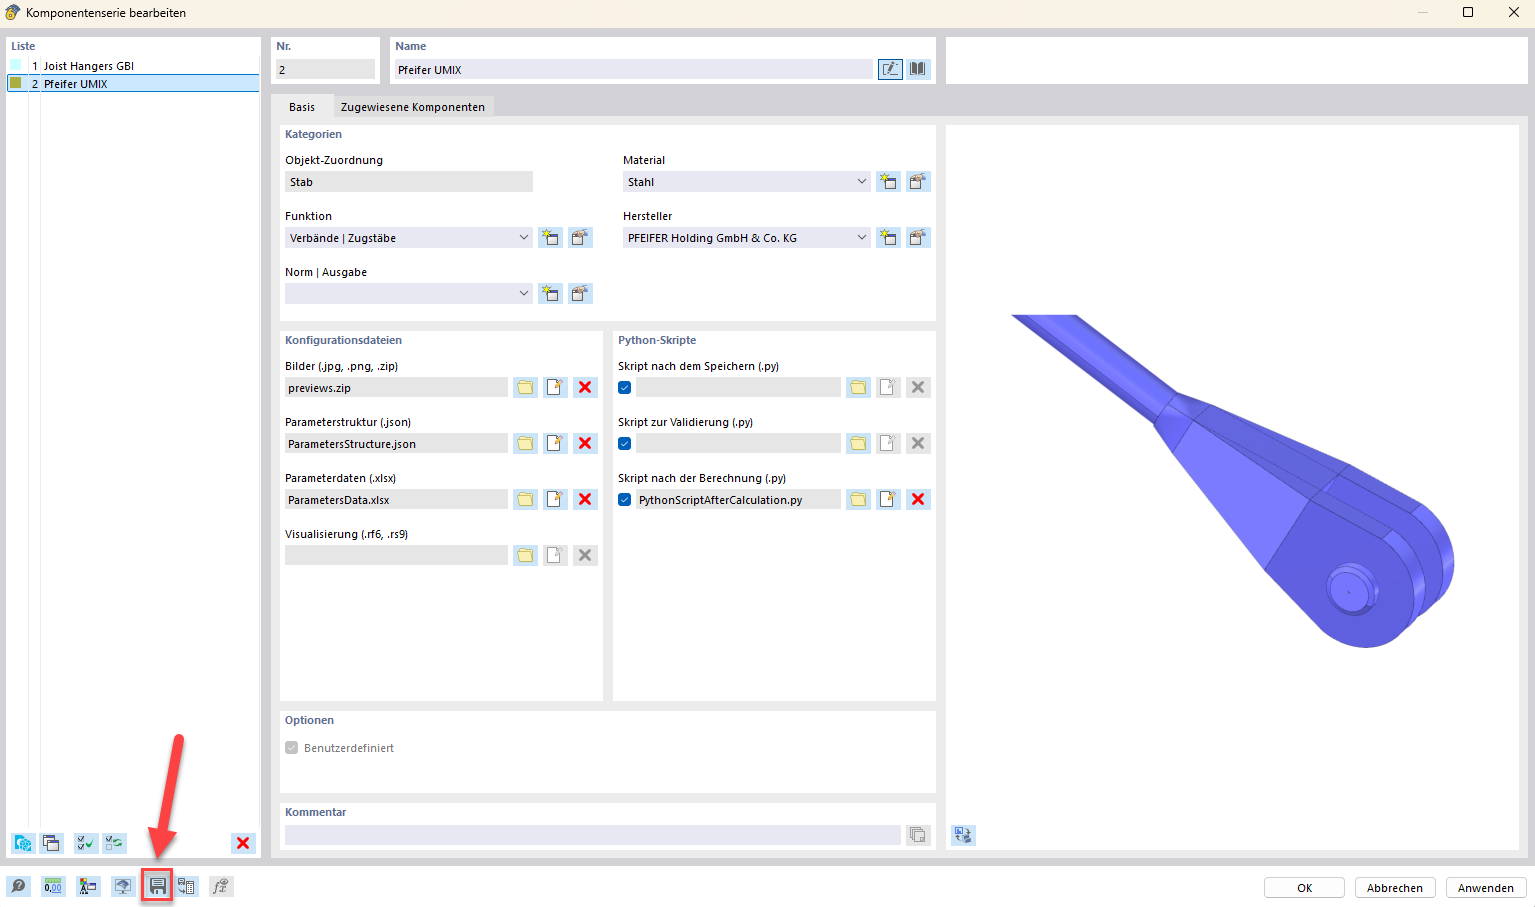Viewport: 1535px width, 907px height.
Task: Delete PythonScriptAfterCalculation.py with the red X
Action: tap(918, 500)
